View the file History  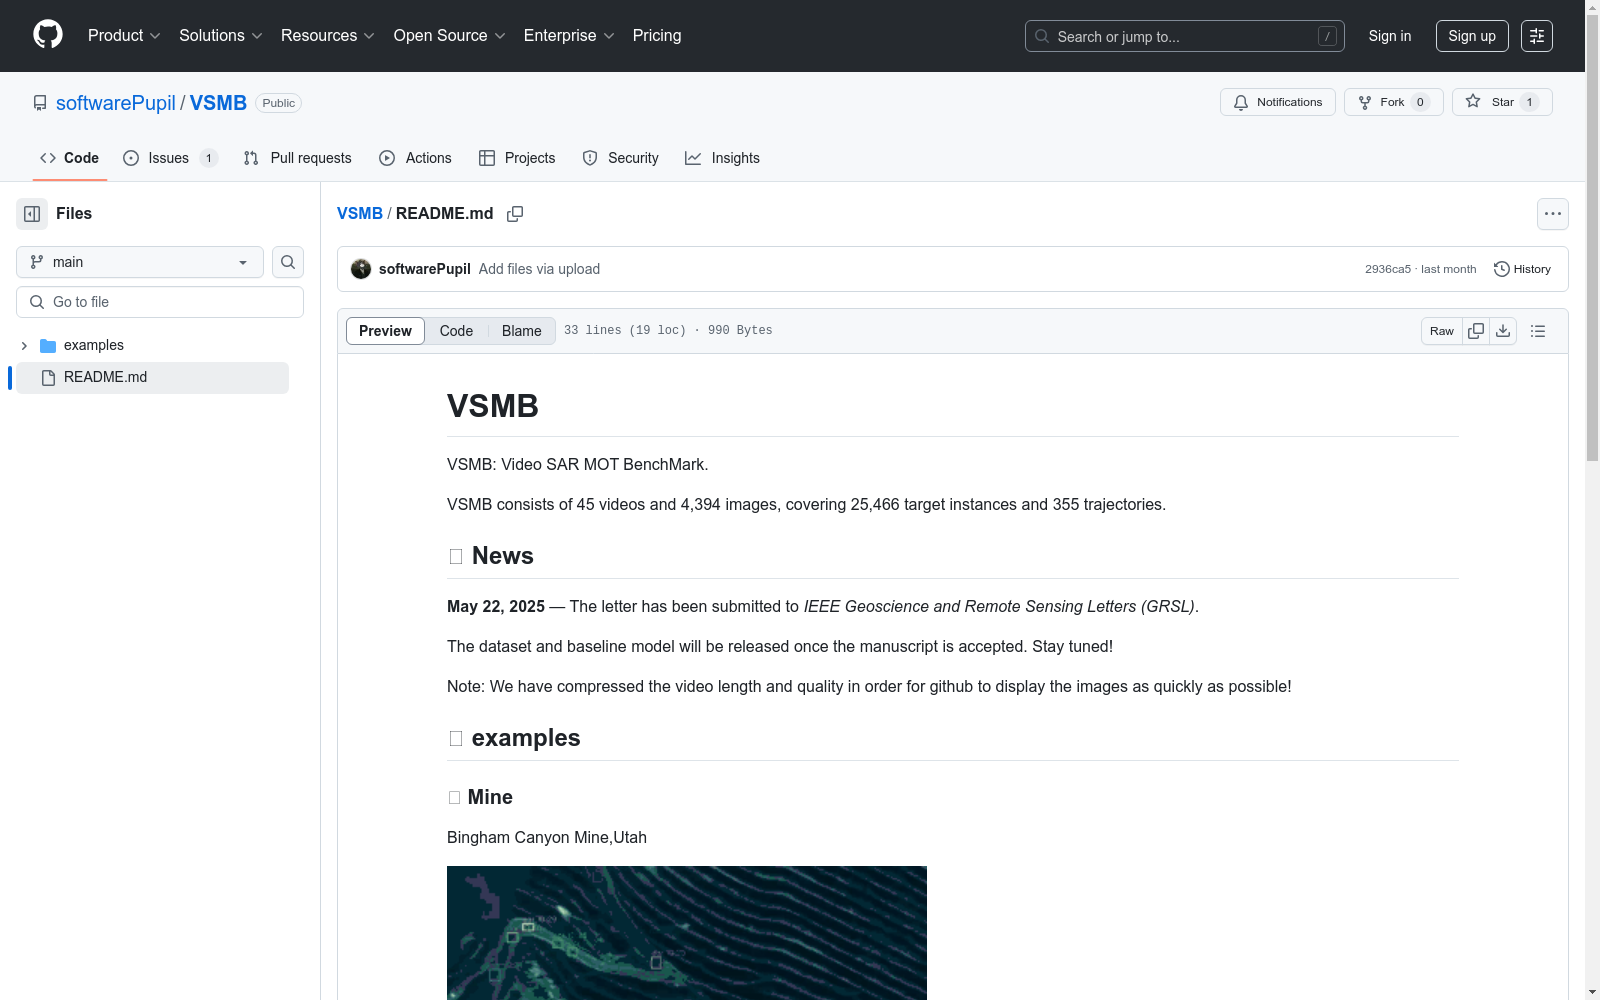pos(1522,269)
